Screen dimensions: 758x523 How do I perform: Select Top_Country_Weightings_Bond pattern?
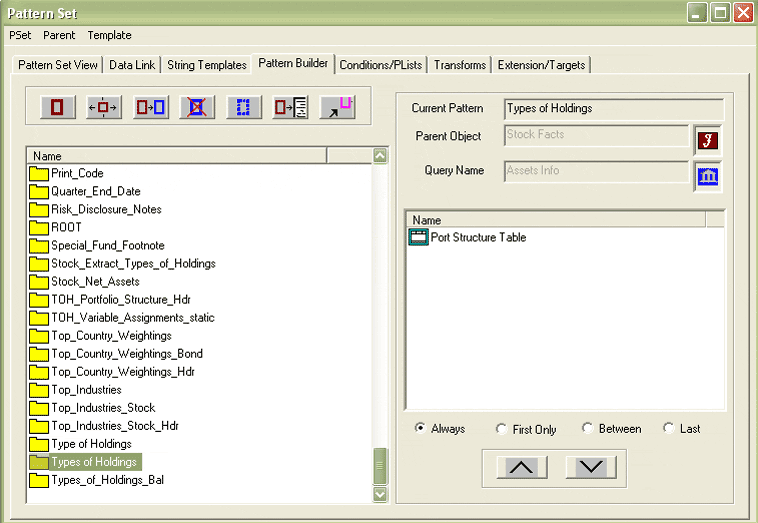(127, 354)
